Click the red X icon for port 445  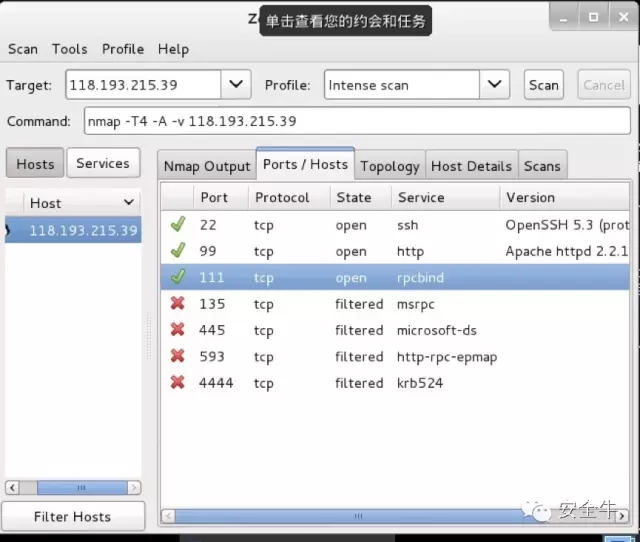(x=178, y=329)
